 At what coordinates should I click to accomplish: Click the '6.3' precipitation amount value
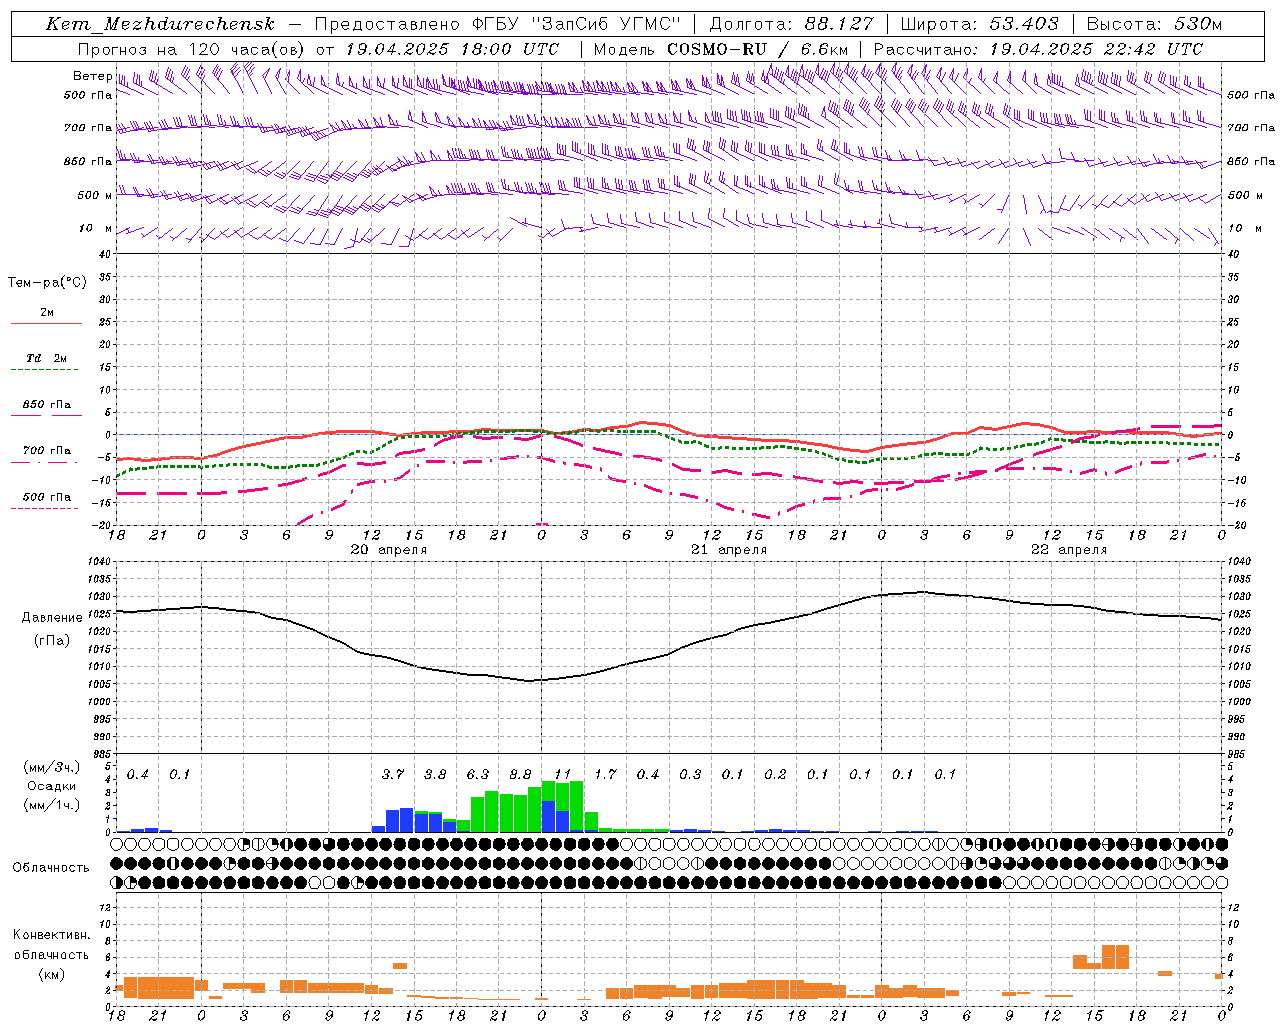tap(478, 774)
